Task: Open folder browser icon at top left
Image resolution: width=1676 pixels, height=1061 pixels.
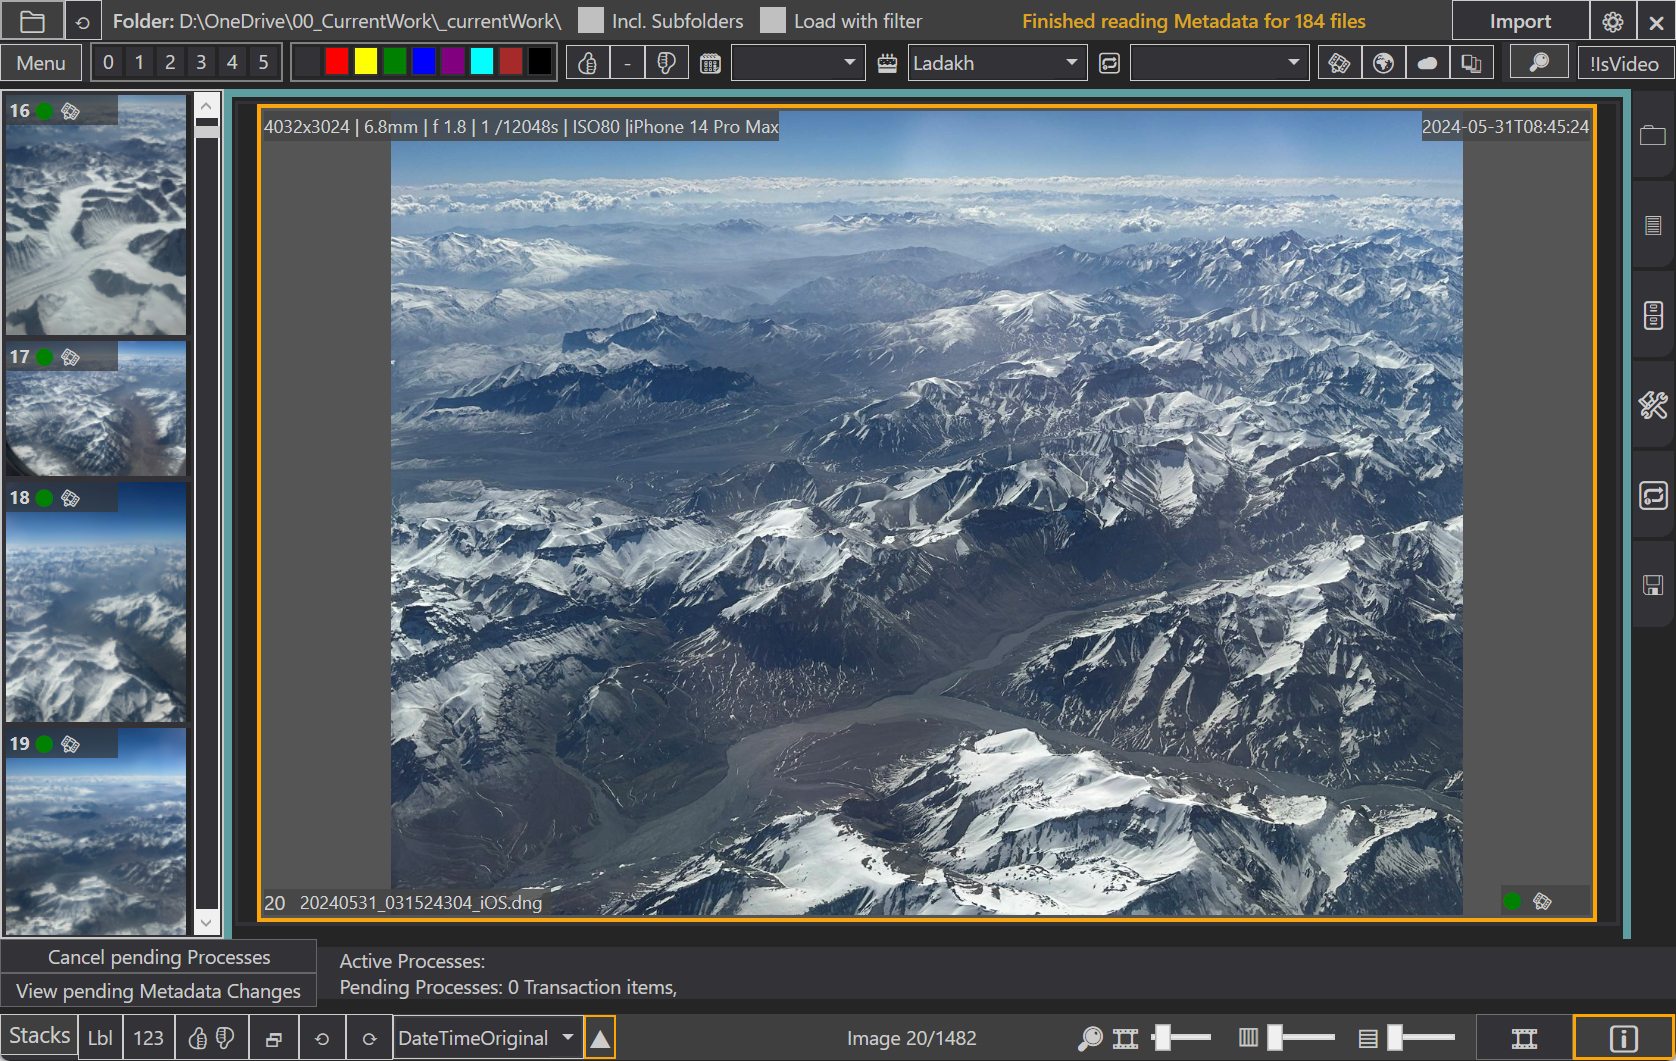Action: pos(32,20)
